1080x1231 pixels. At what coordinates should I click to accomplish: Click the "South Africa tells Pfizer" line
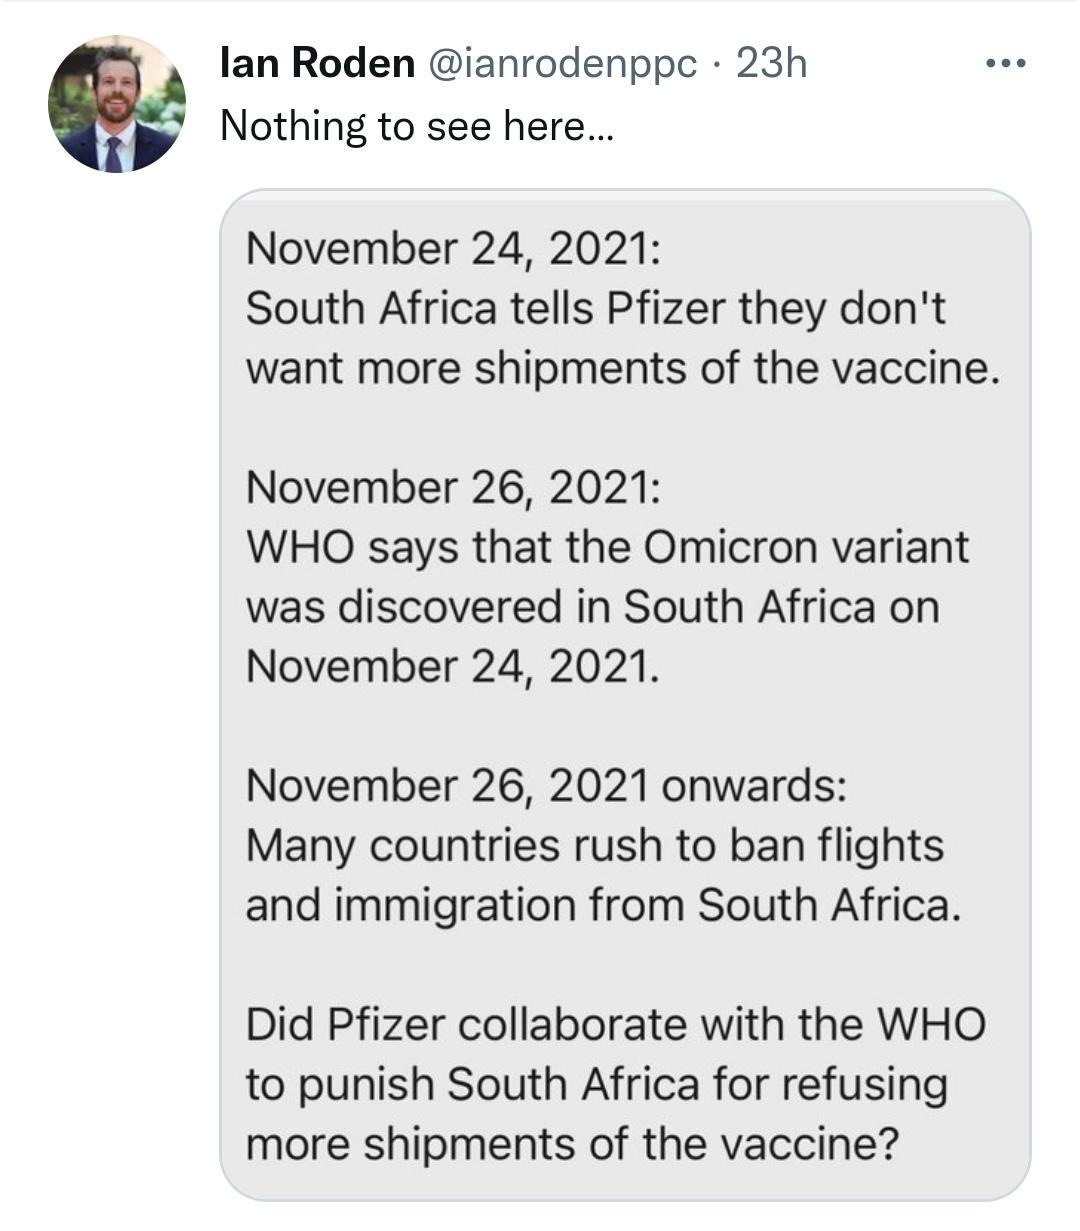point(596,309)
